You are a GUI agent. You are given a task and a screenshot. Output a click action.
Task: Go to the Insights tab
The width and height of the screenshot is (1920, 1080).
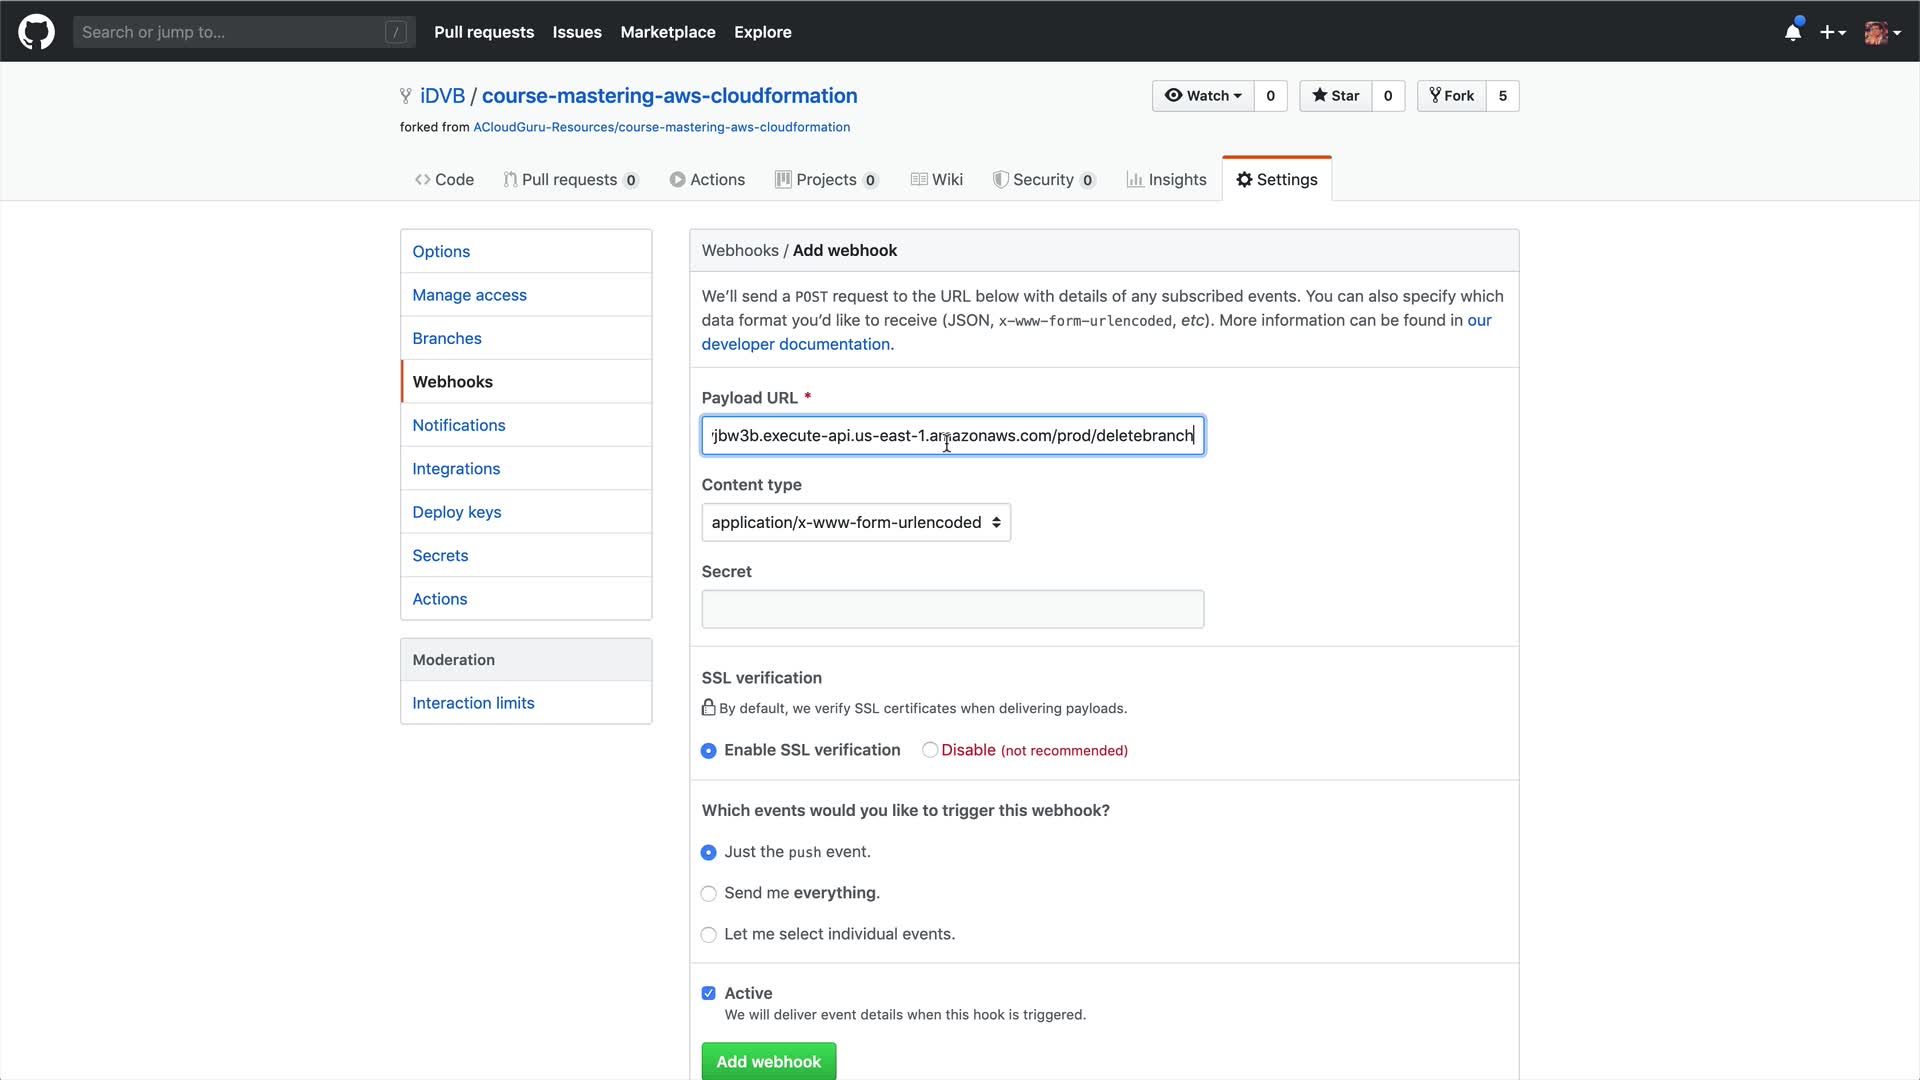click(x=1166, y=180)
